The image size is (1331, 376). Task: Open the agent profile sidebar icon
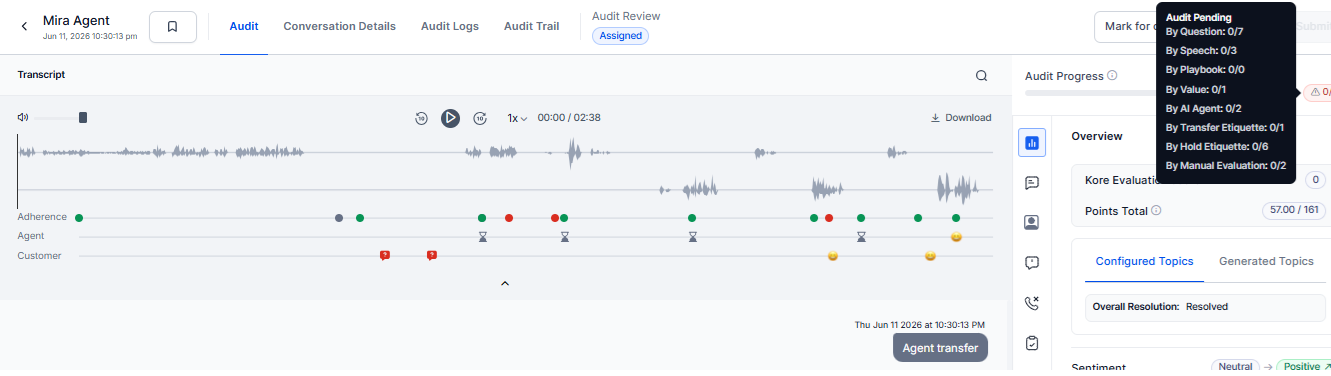coord(1032,223)
